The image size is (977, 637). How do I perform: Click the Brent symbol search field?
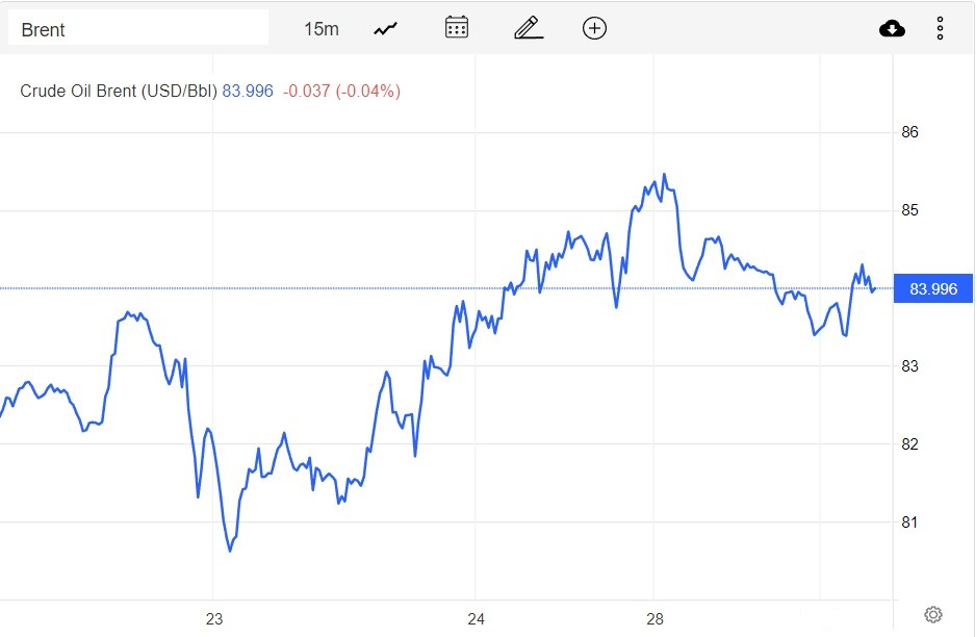tap(138, 29)
